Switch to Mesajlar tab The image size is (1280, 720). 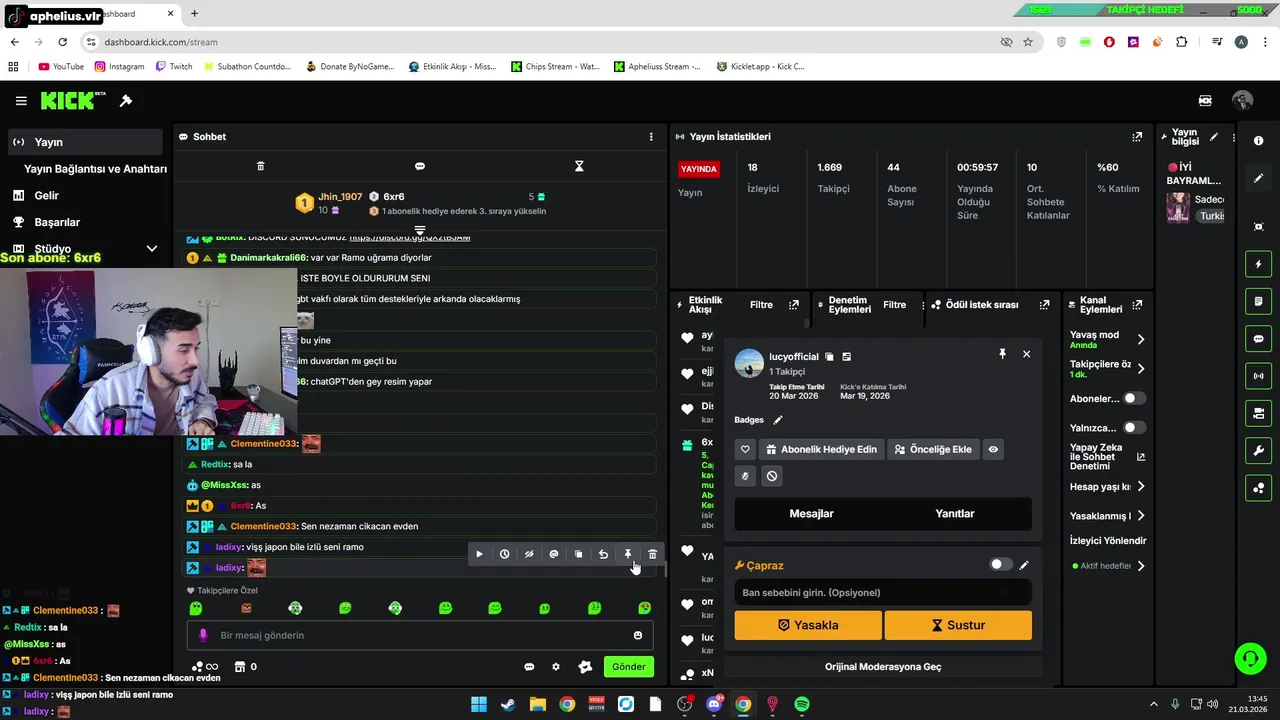[x=811, y=514]
